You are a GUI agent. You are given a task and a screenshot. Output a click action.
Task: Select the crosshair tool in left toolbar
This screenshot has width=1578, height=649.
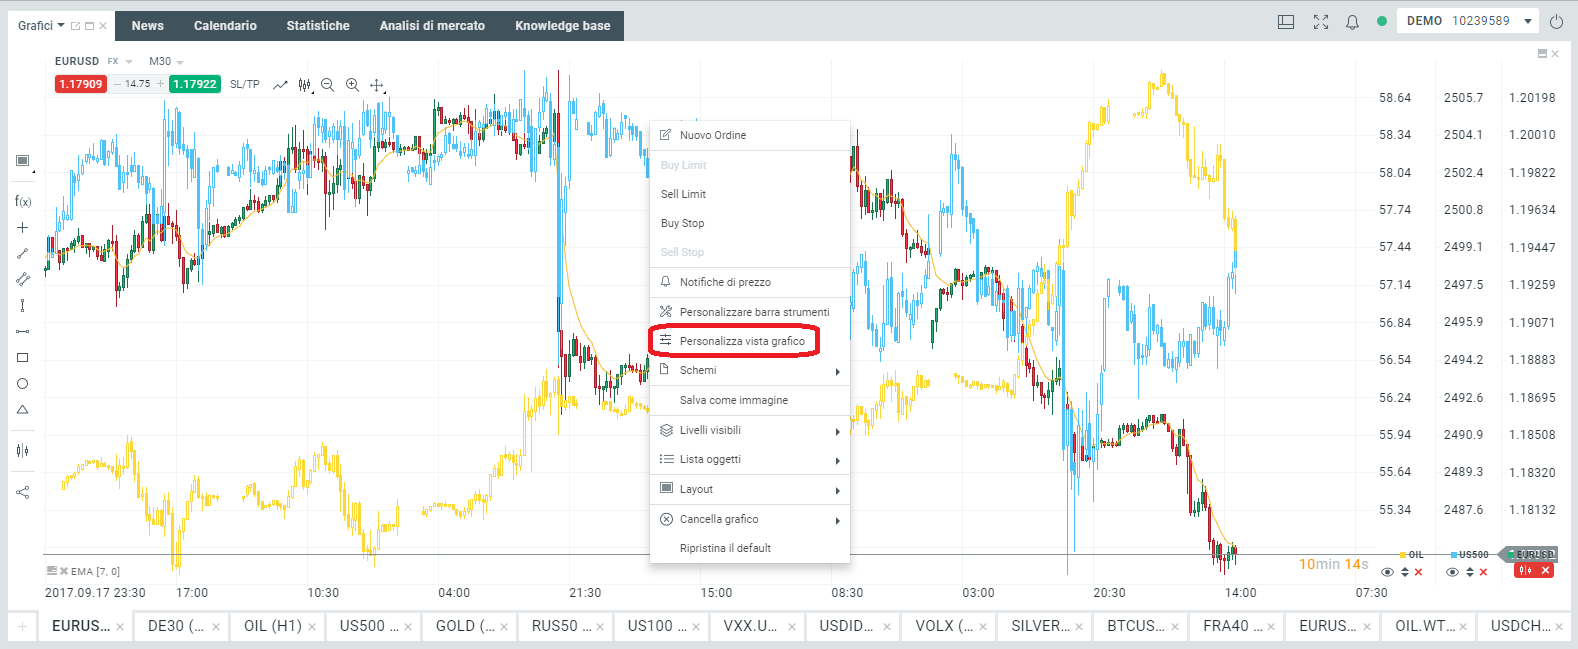[x=22, y=227]
